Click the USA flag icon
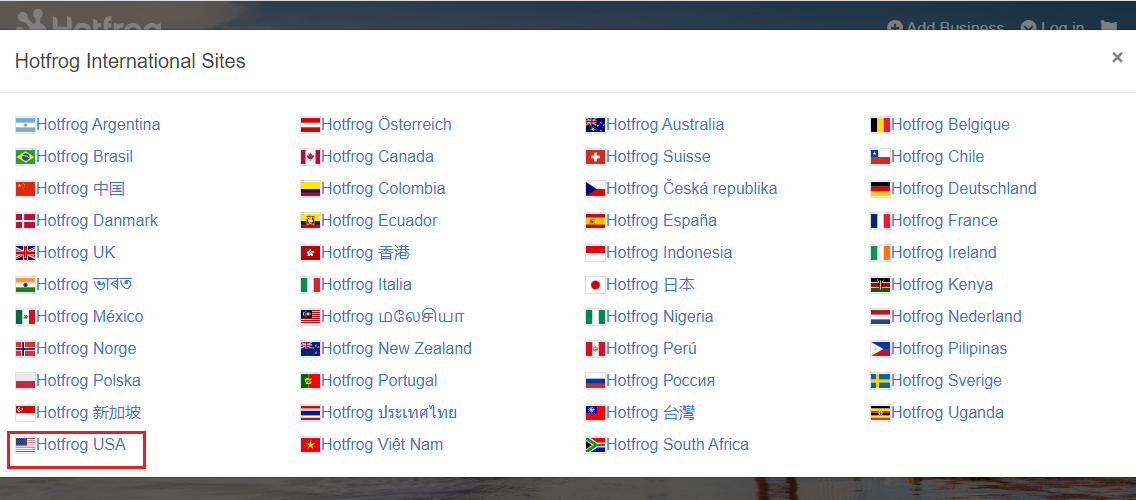 click(x=25, y=445)
